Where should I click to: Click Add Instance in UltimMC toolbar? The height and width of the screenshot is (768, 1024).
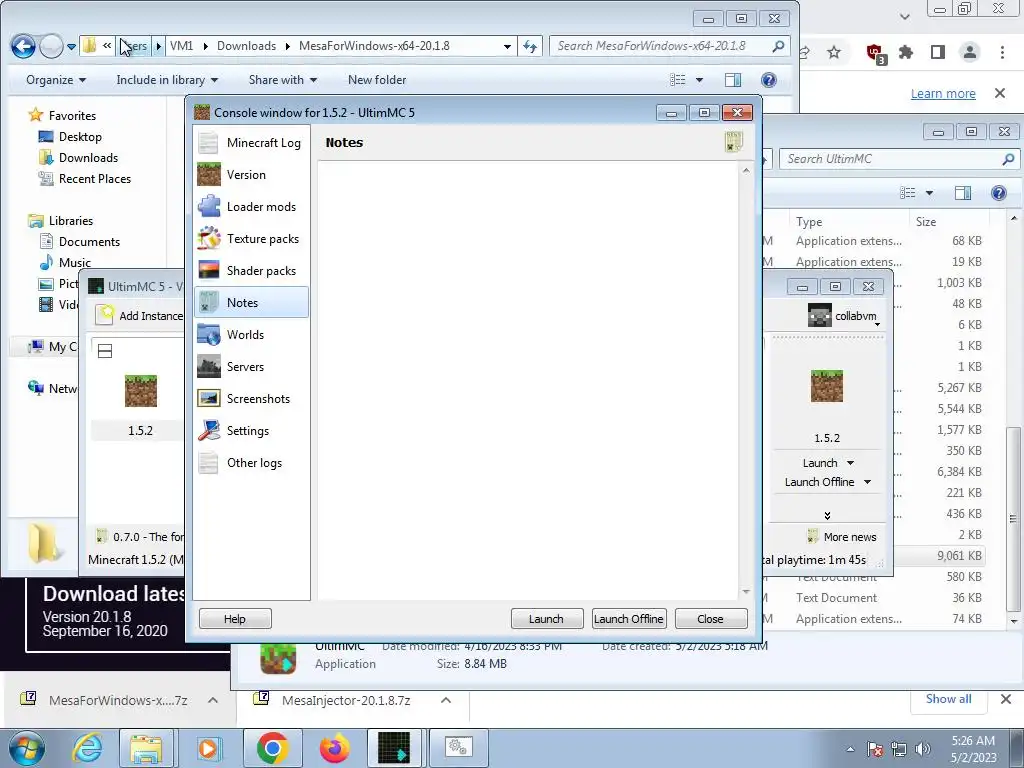click(x=140, y=315)
